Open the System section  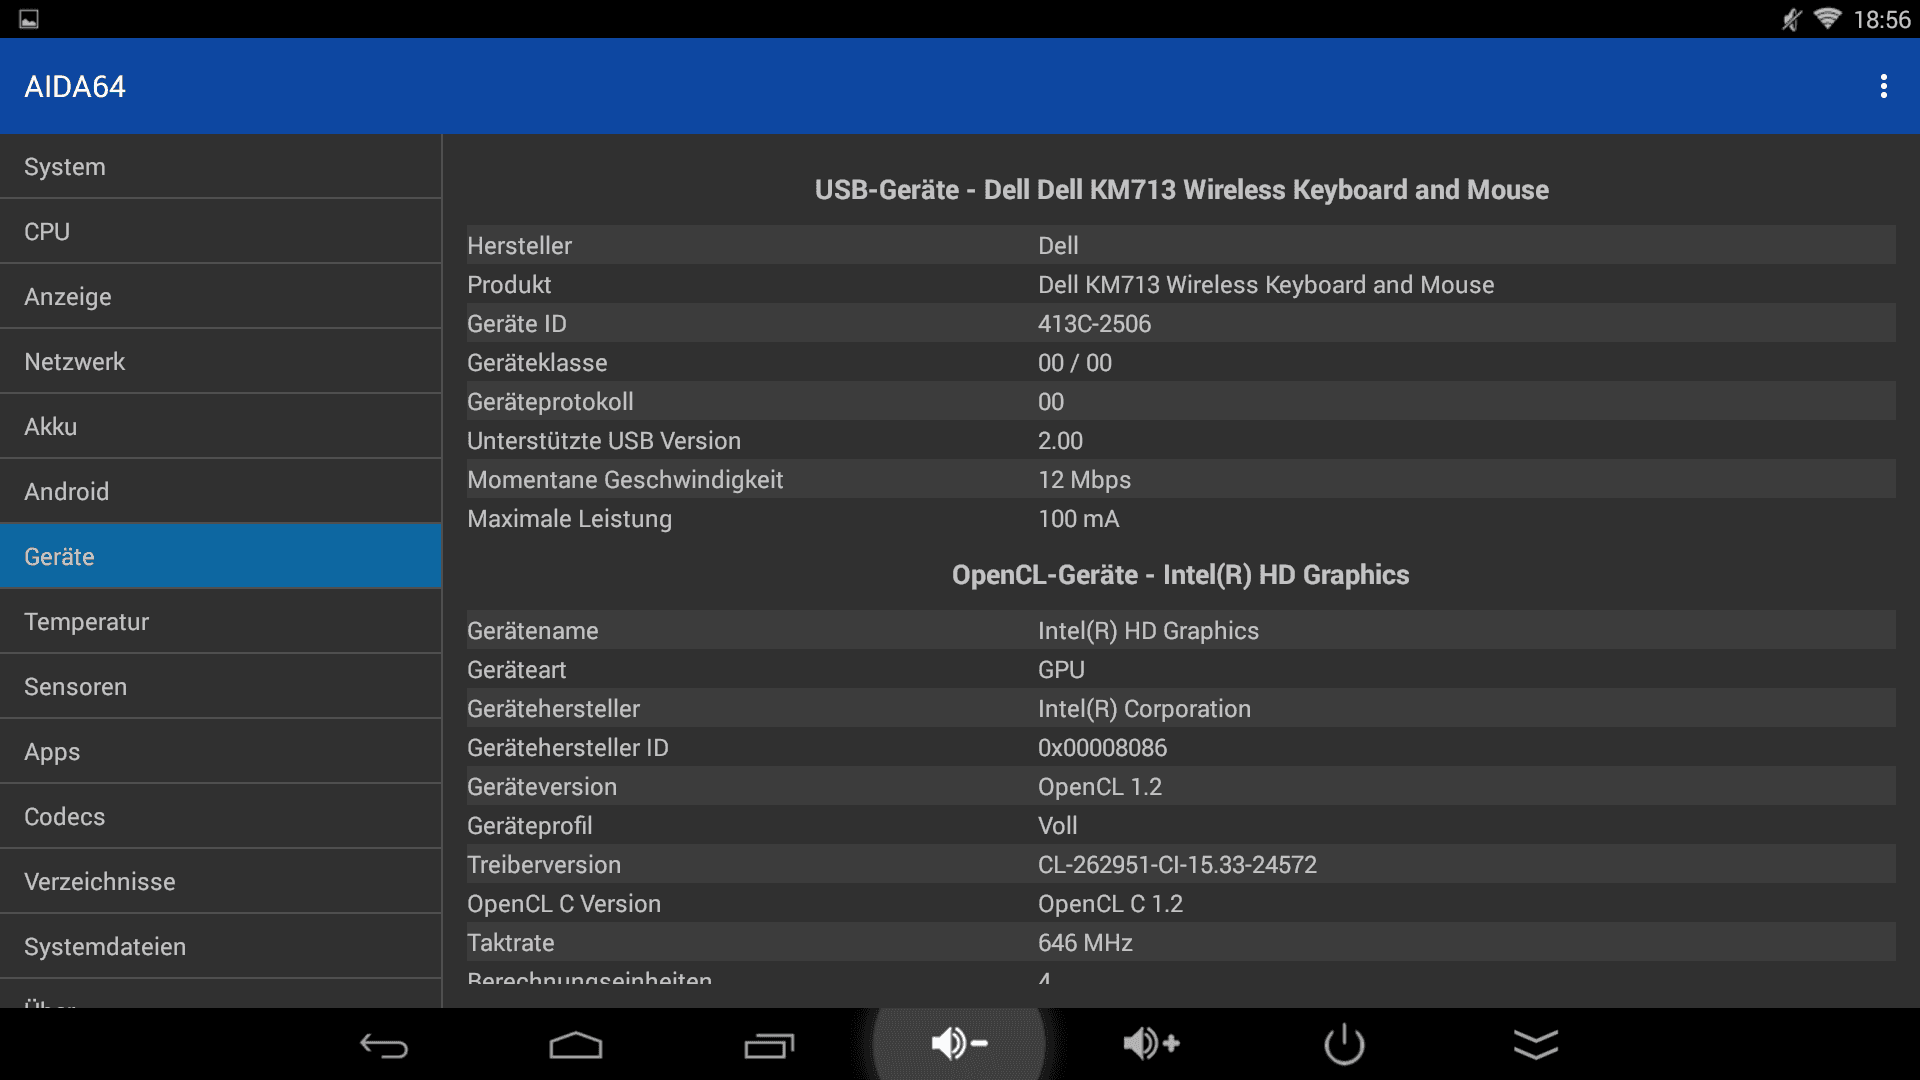(220, 167)
